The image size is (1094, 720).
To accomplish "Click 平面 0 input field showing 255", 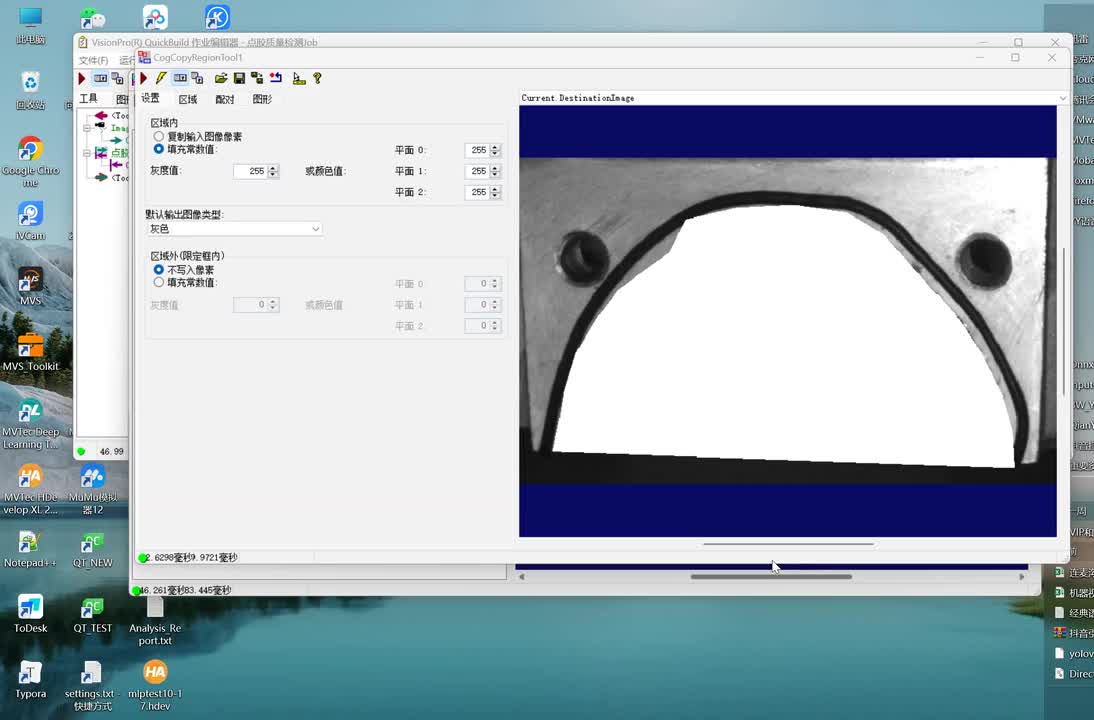I will [x=477, y=150].
